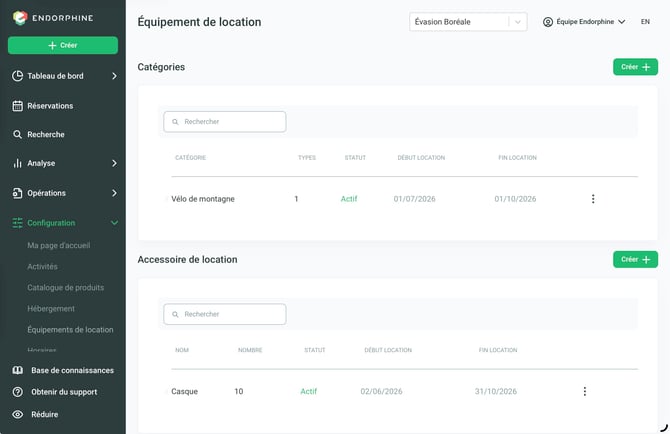
Task: Click the TYPES column header
Action: click(307, 158)
